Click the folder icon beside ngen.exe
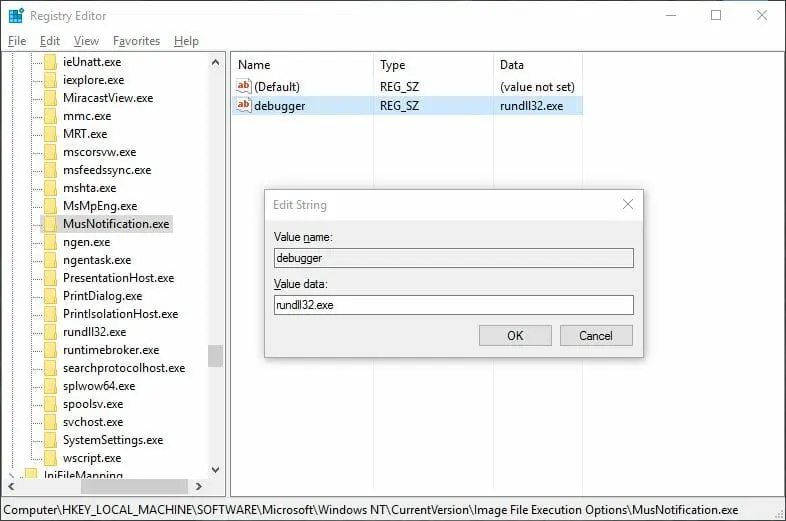786x521 pixels. tap(50, 242)
